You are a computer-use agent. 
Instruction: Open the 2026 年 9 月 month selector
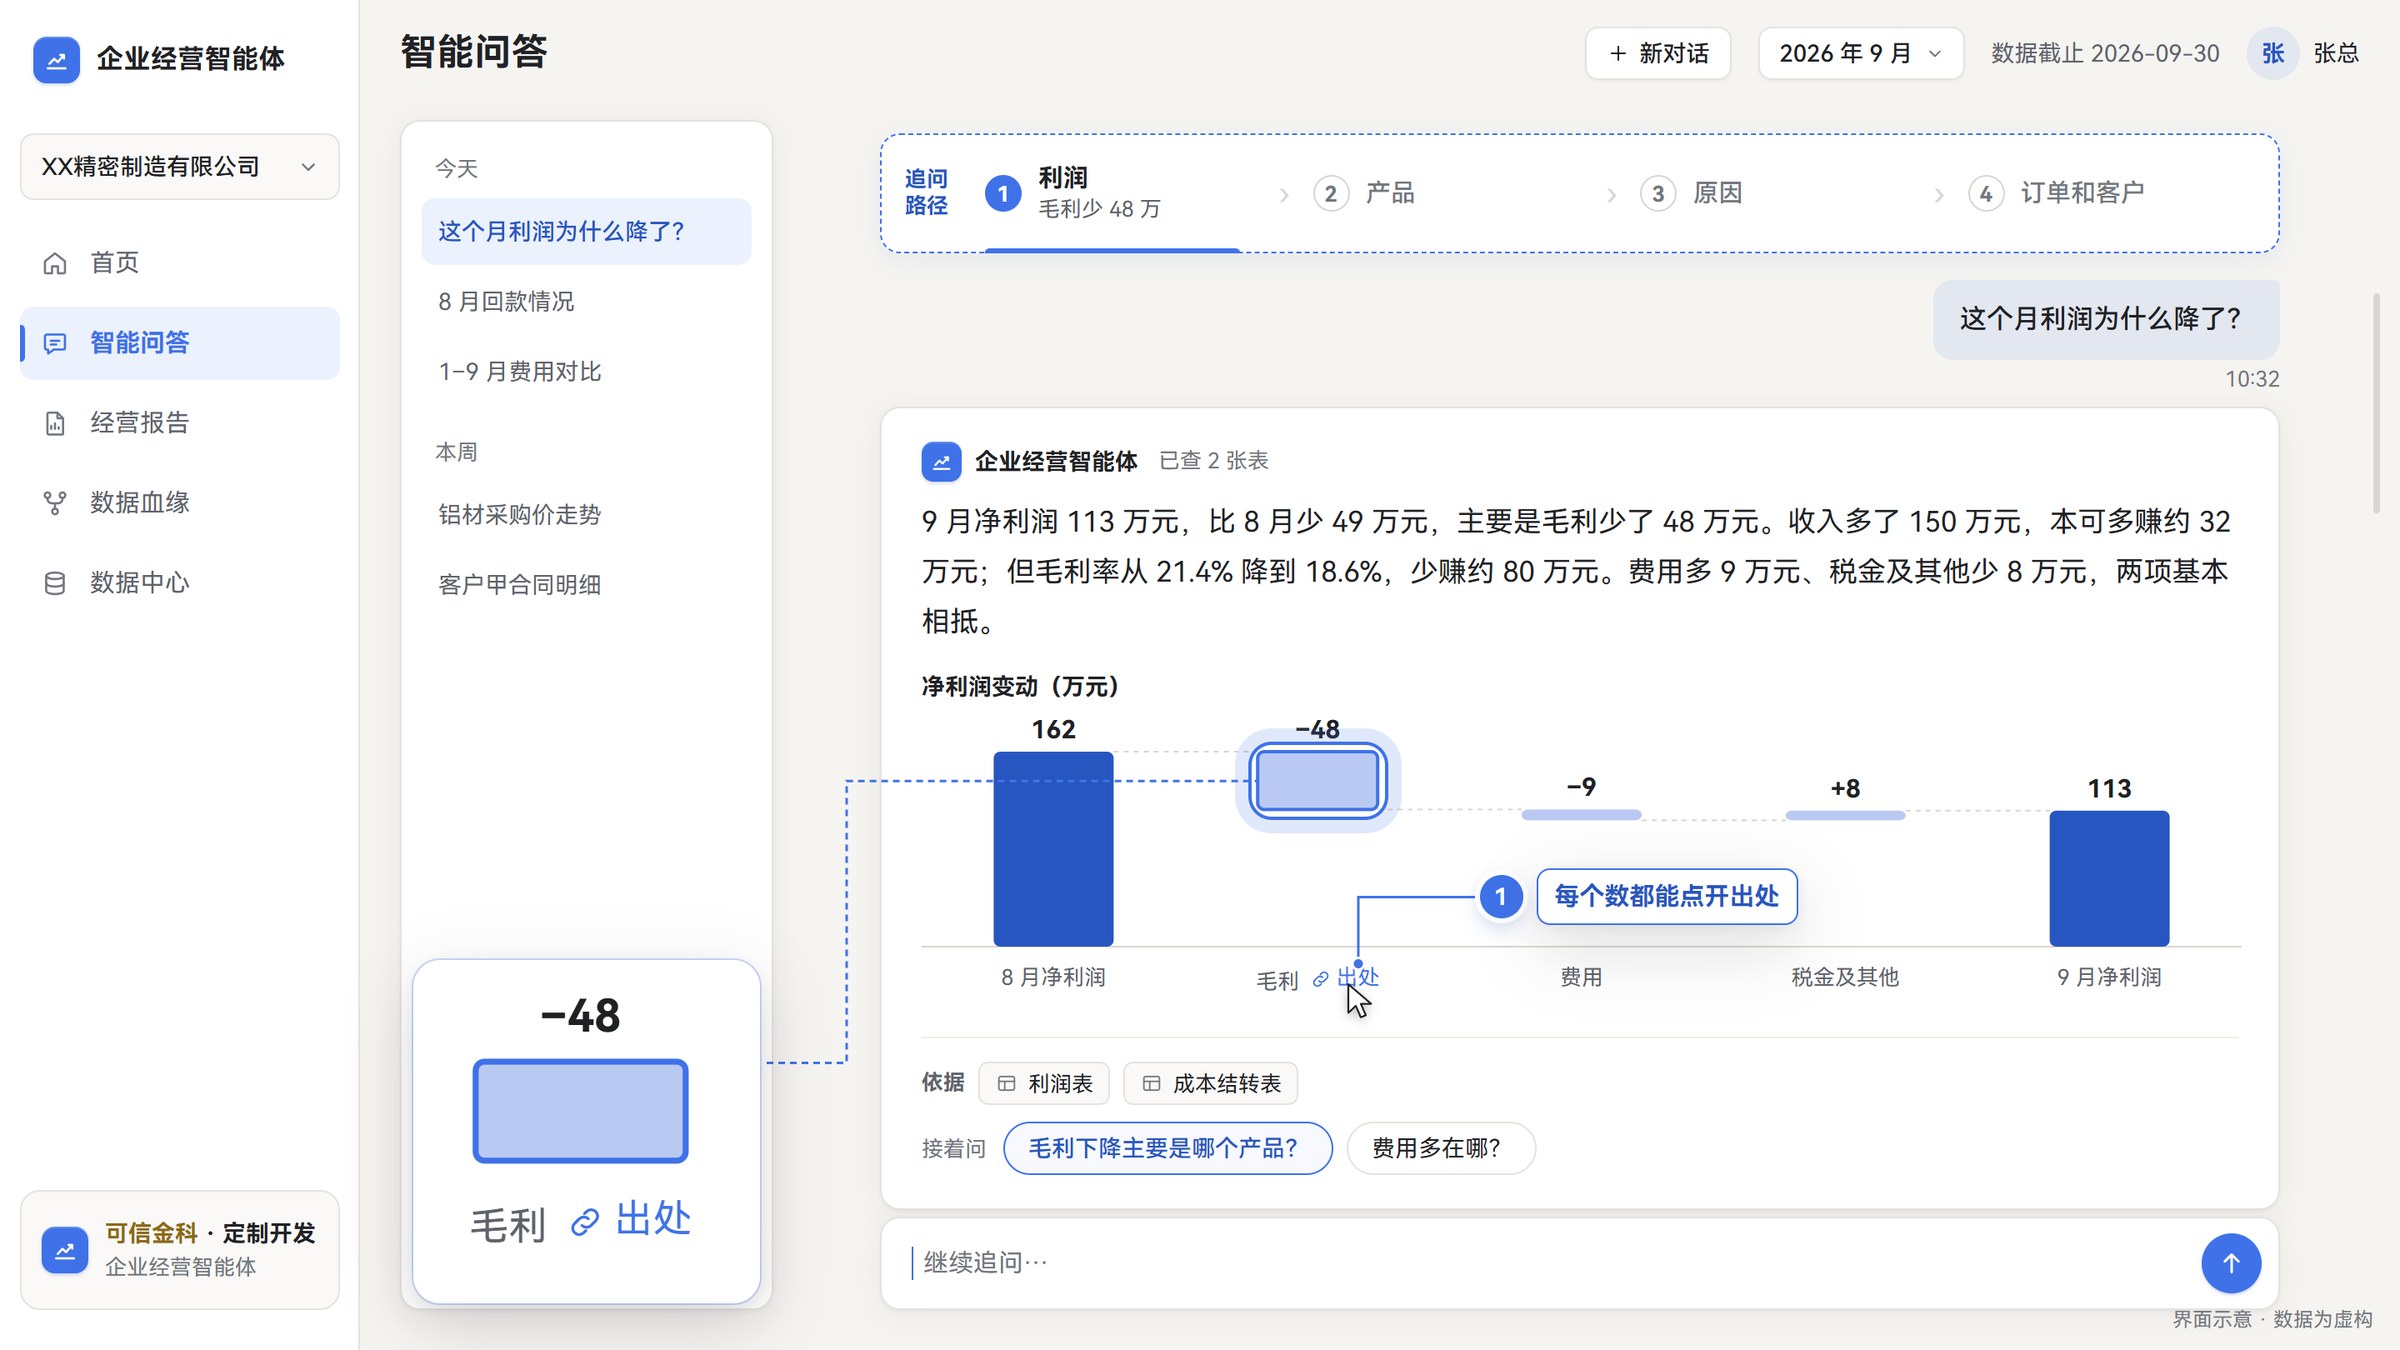1860,53
